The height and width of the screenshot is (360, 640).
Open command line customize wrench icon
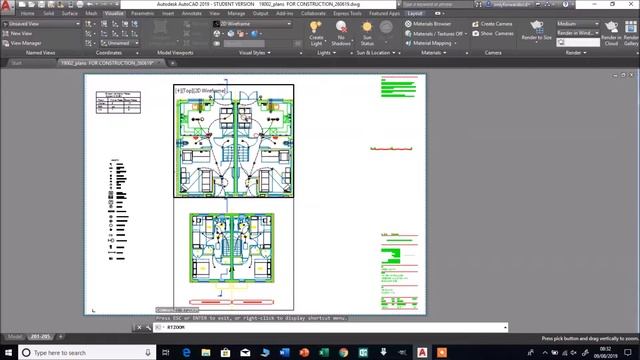pos(148,327)
